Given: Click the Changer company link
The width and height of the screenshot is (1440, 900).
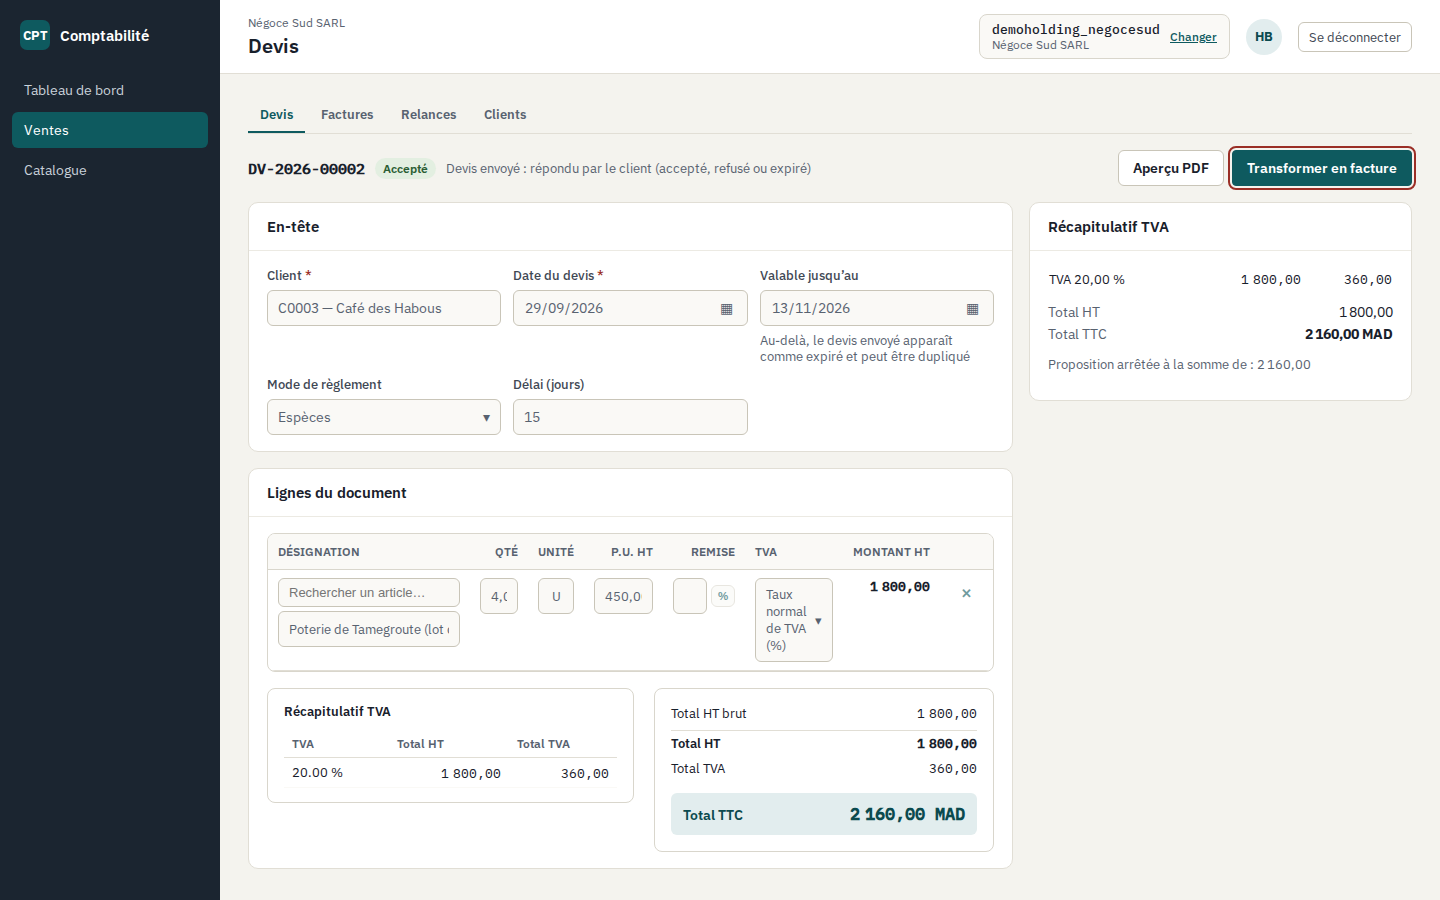Looking at the screenshot, I should coord(1193,37).
